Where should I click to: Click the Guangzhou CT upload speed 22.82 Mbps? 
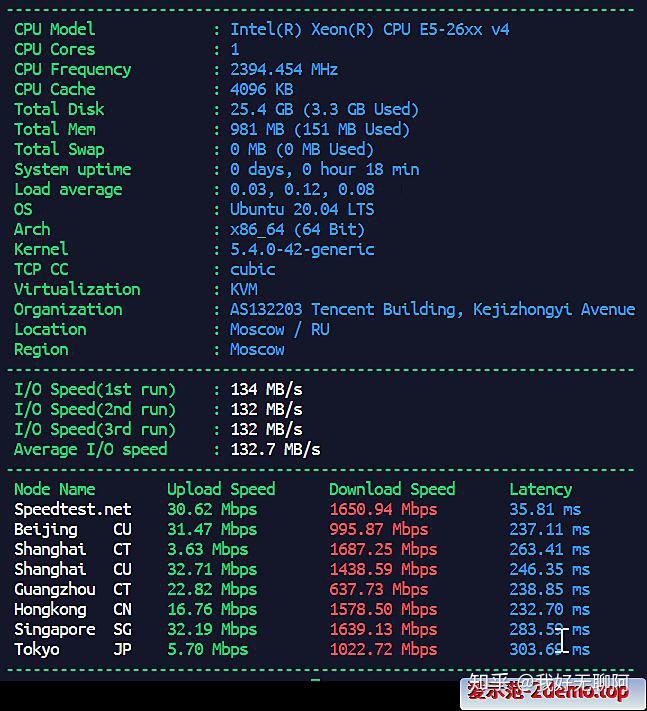point(212,589)
